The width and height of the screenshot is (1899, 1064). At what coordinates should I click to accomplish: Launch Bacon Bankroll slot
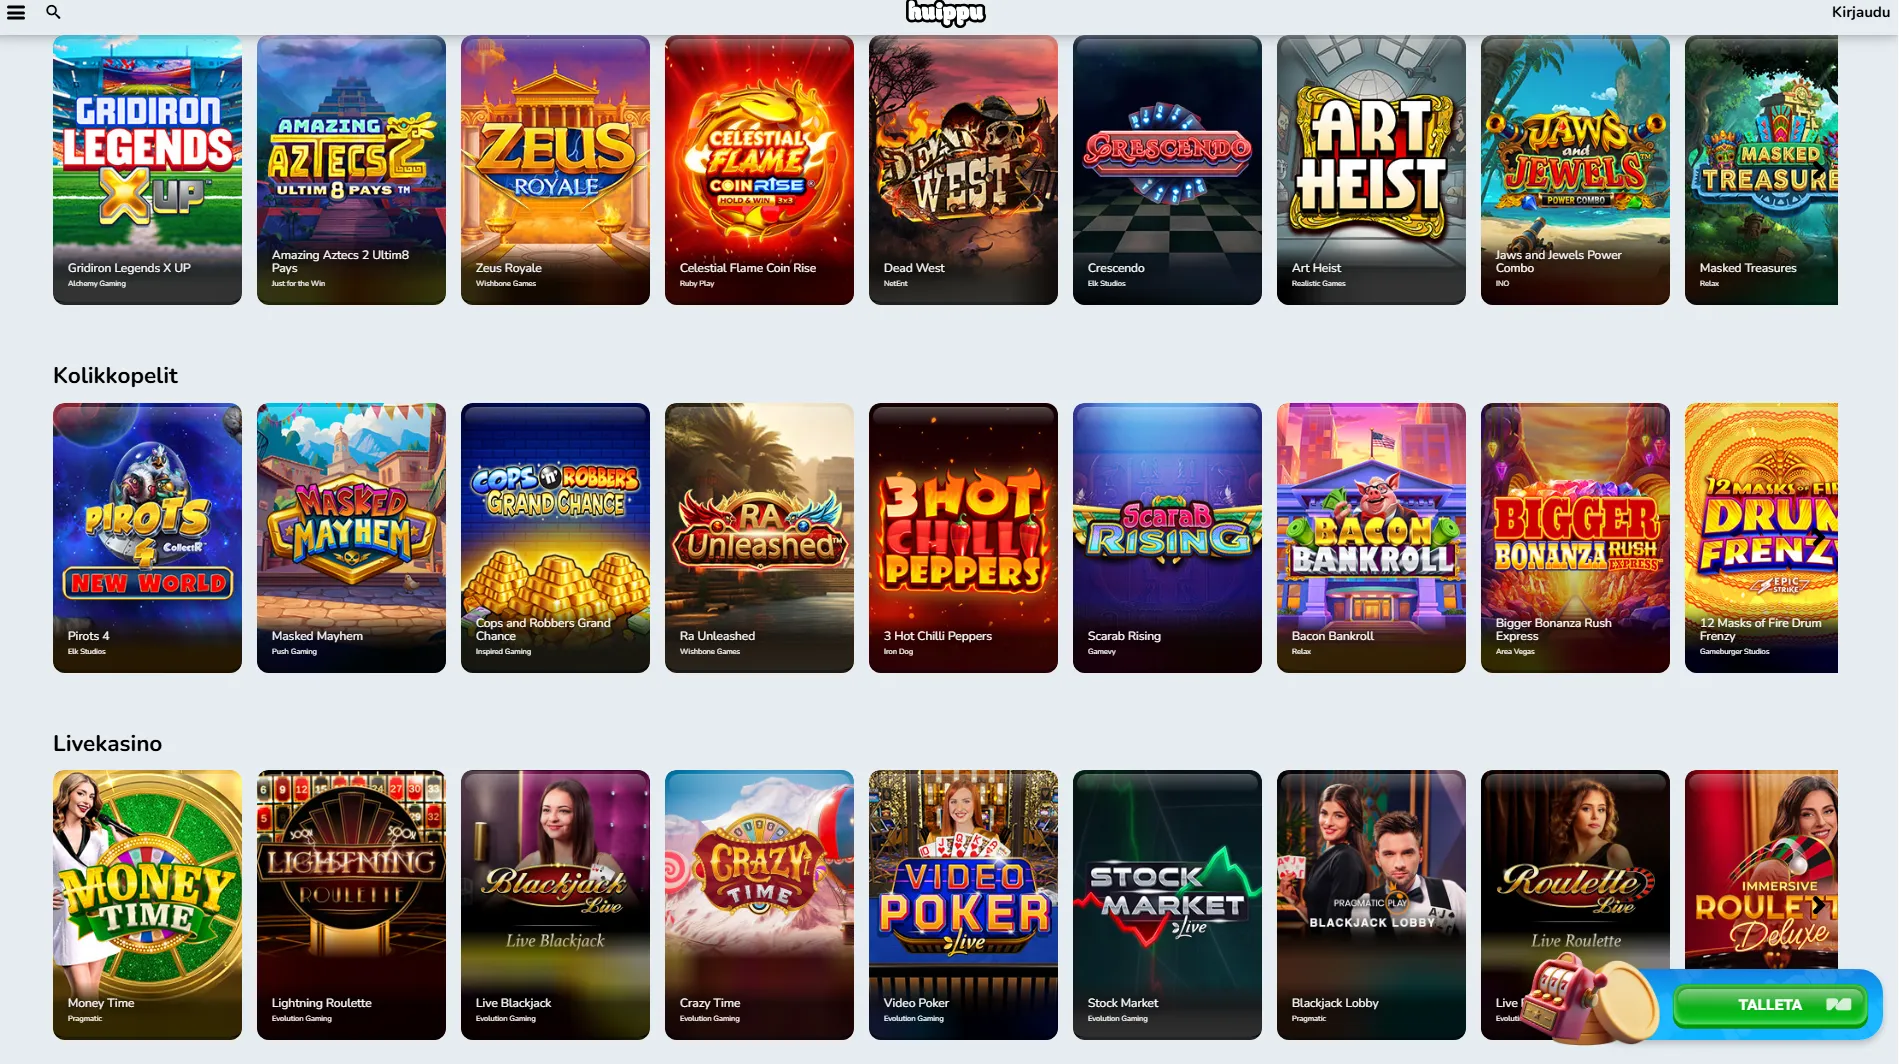click(x=1371, y=538)
